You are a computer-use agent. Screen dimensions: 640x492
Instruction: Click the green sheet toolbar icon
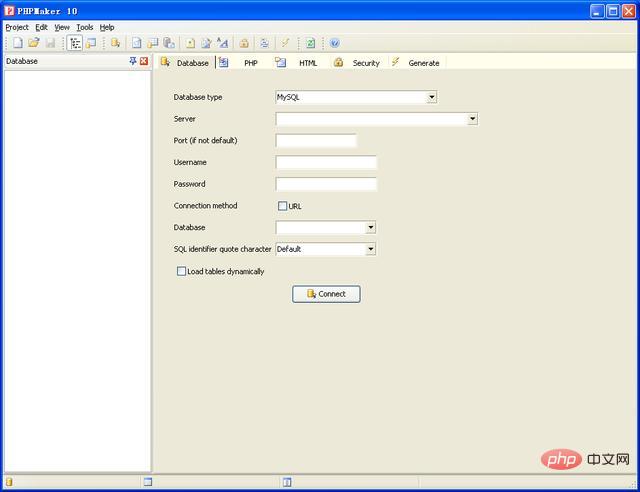[310, 43]
